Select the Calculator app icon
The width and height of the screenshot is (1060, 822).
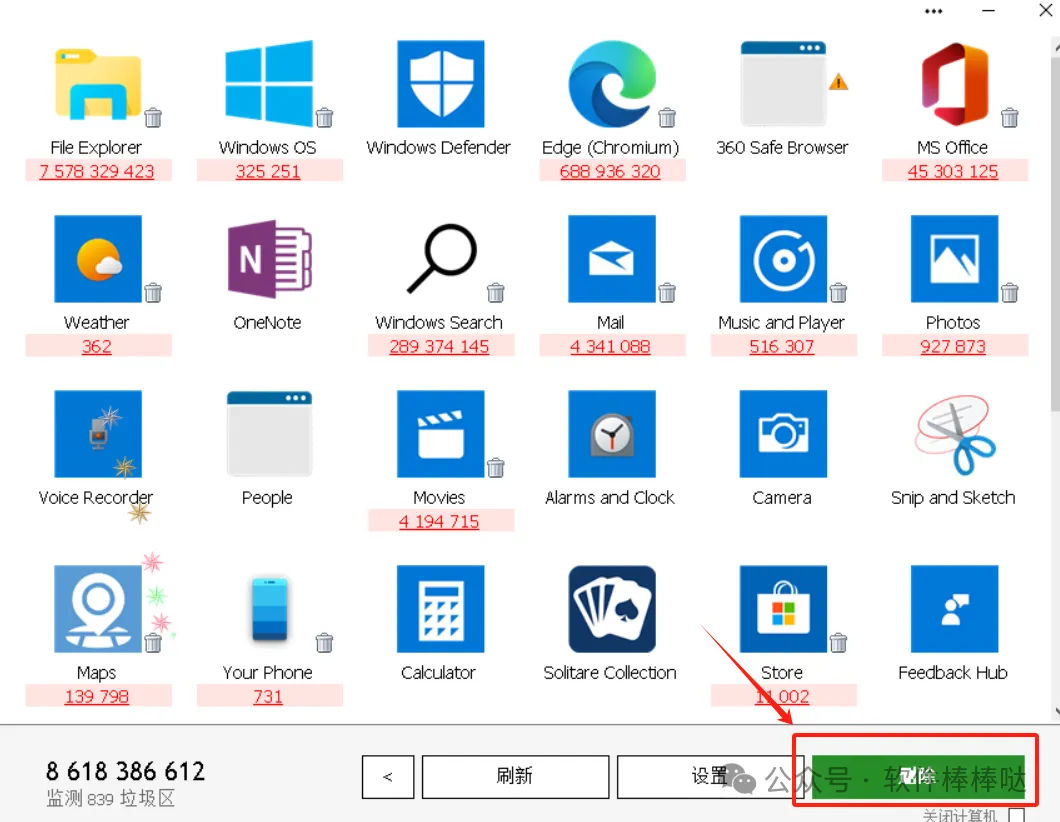440,609
